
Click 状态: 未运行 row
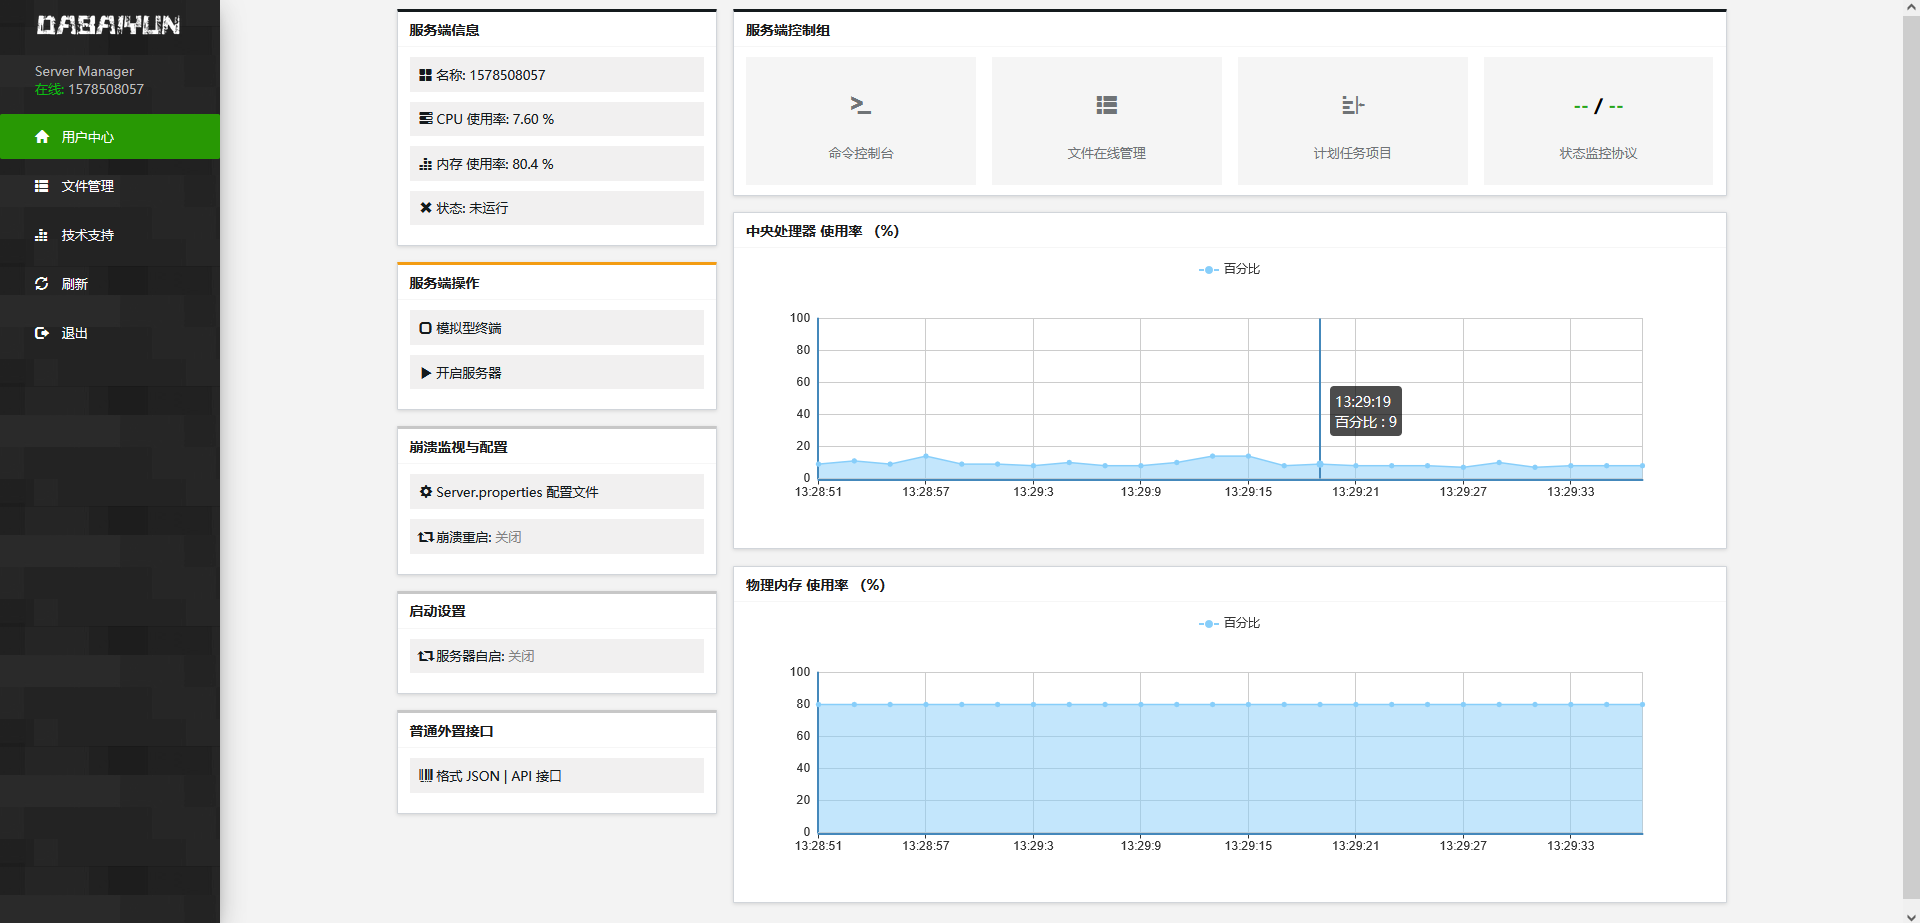[x=557, y=208]
